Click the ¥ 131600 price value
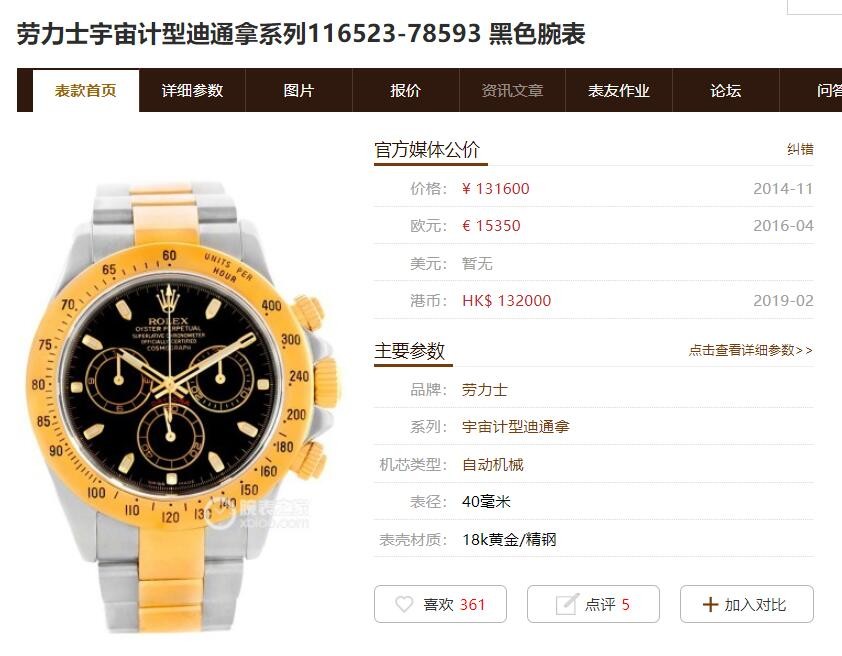Image resolution: width=842 pixels, height=656 pixels. coord(495,188)
